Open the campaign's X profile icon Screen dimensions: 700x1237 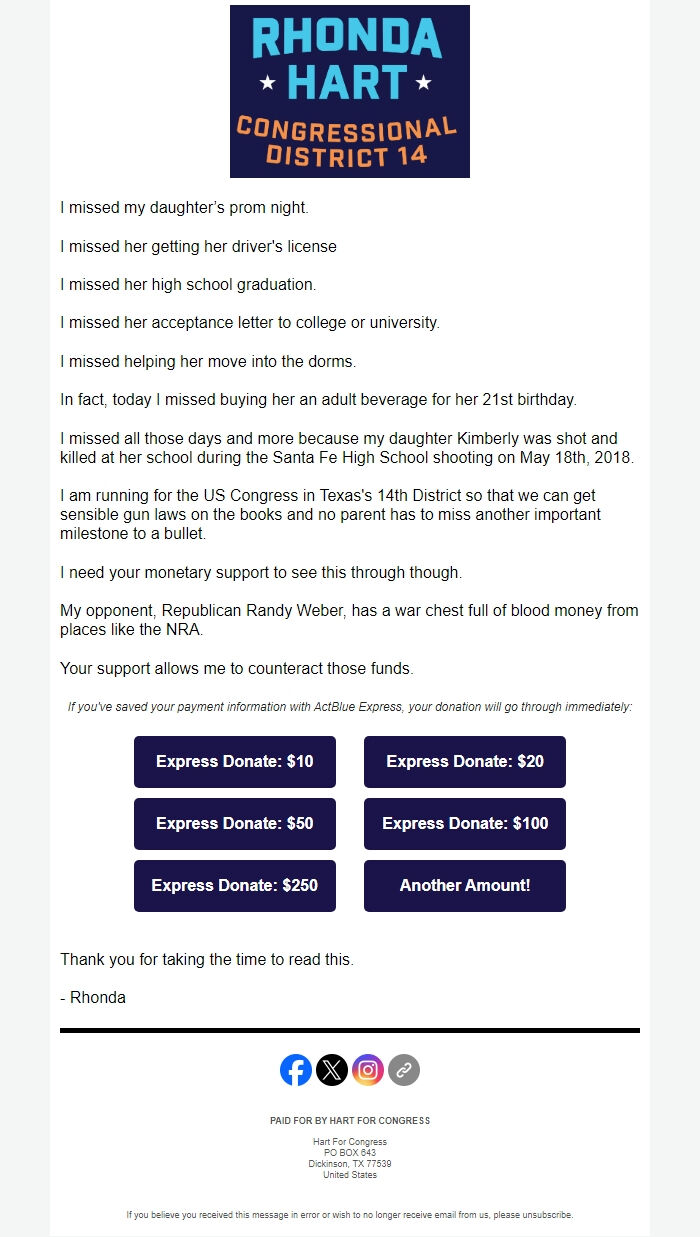point(332,1070)
